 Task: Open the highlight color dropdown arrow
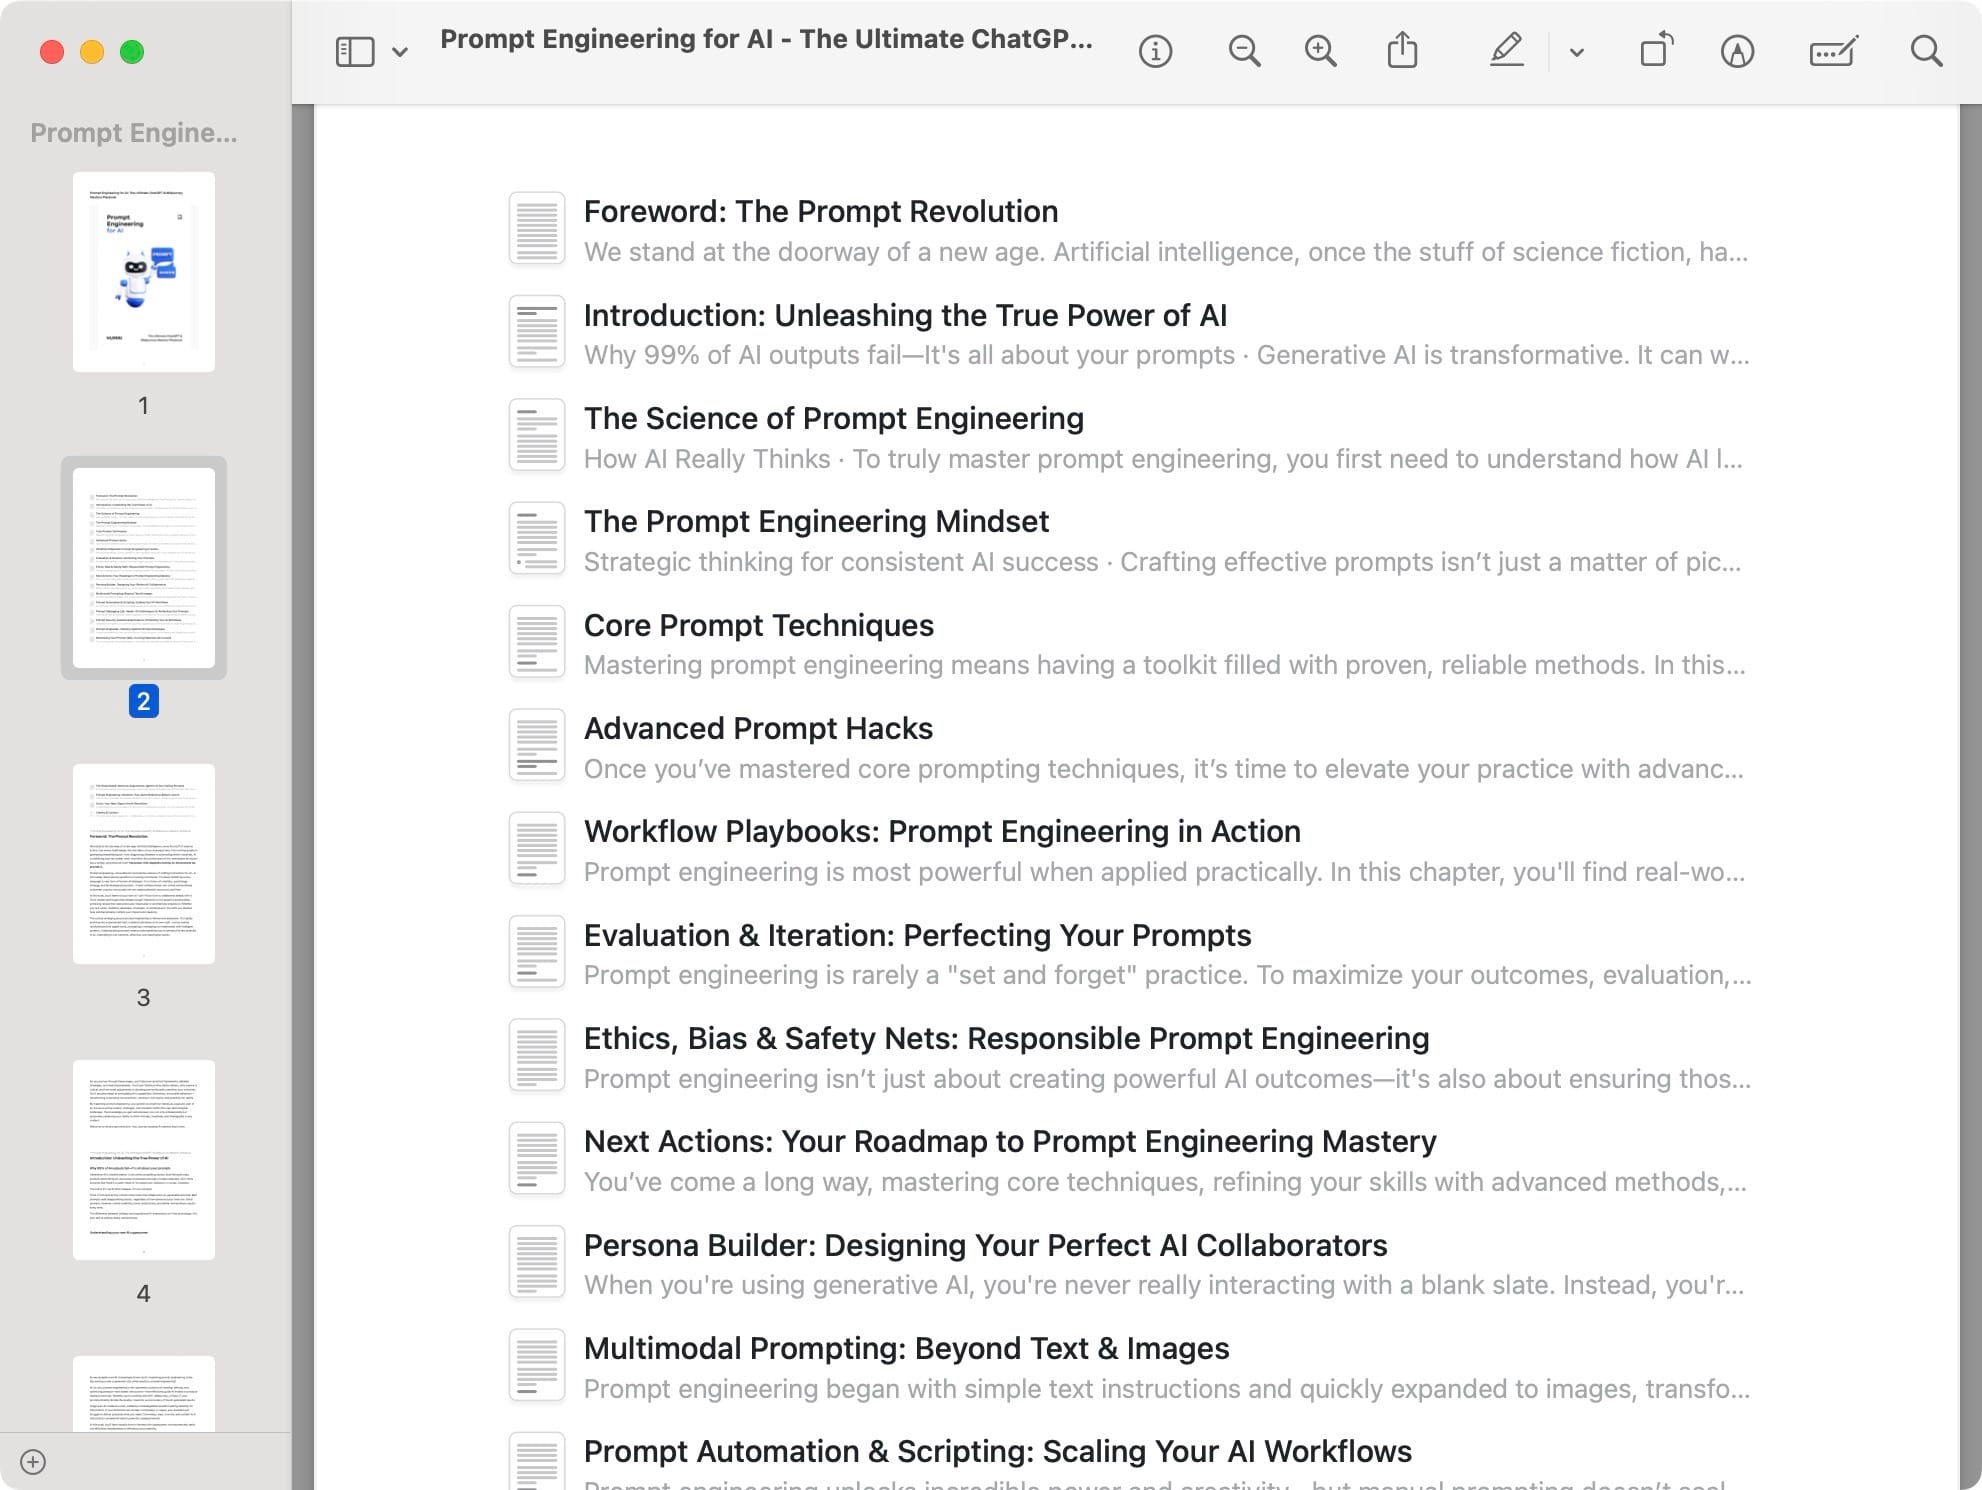(x=1577, y=52)
